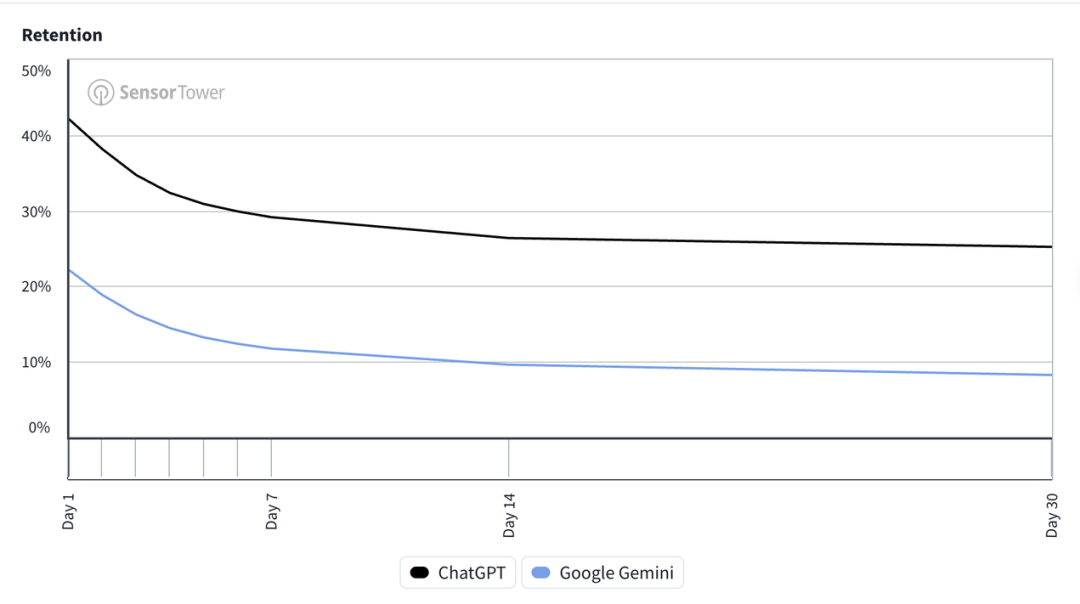This screenshot has height=604, width=1080.
Task: Toggle the Google Gemini legend series
Action: point(603,573)
